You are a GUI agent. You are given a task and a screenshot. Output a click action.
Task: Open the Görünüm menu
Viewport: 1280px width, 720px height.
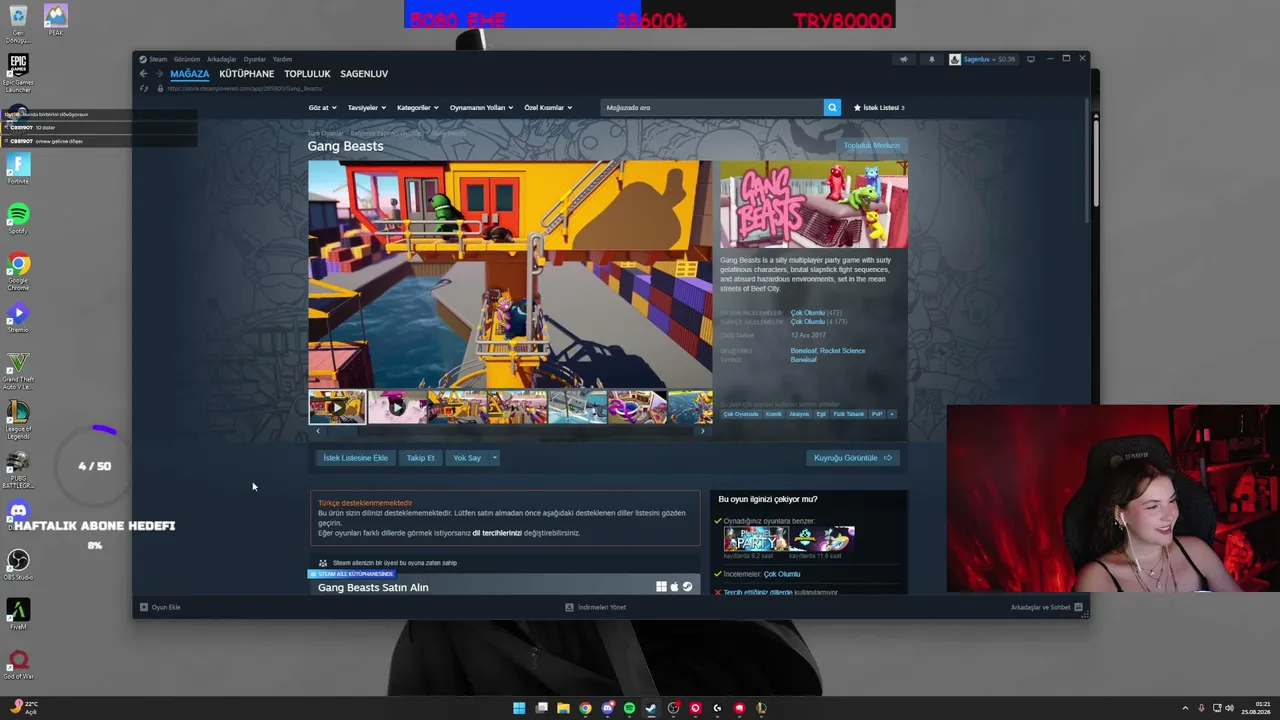coord(187,59)
